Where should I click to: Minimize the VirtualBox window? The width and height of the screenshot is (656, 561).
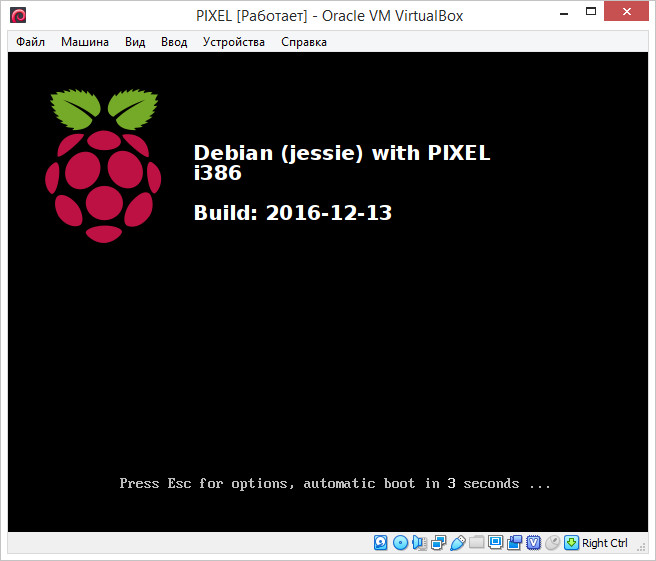coord(564,13)
